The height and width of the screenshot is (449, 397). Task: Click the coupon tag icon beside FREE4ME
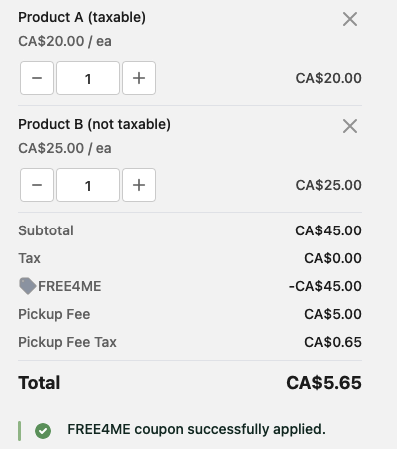(27, 286)
